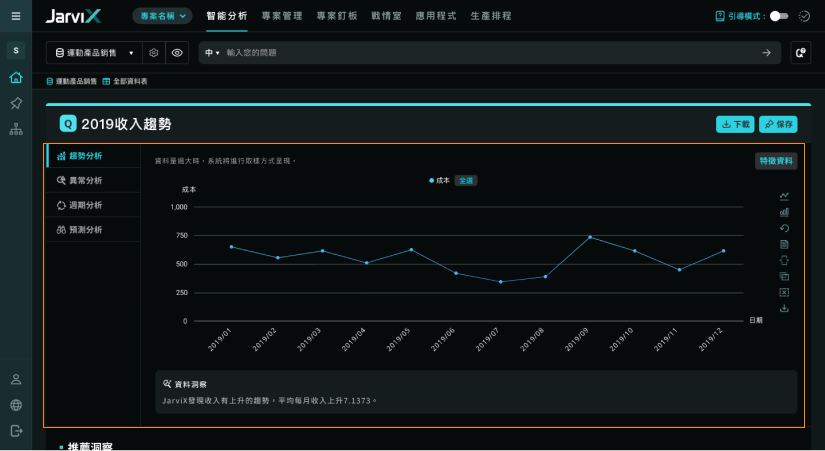The image size is (825, 451).
Task: Open pinned items via sidebar pin icon
Action: (16, 103)
